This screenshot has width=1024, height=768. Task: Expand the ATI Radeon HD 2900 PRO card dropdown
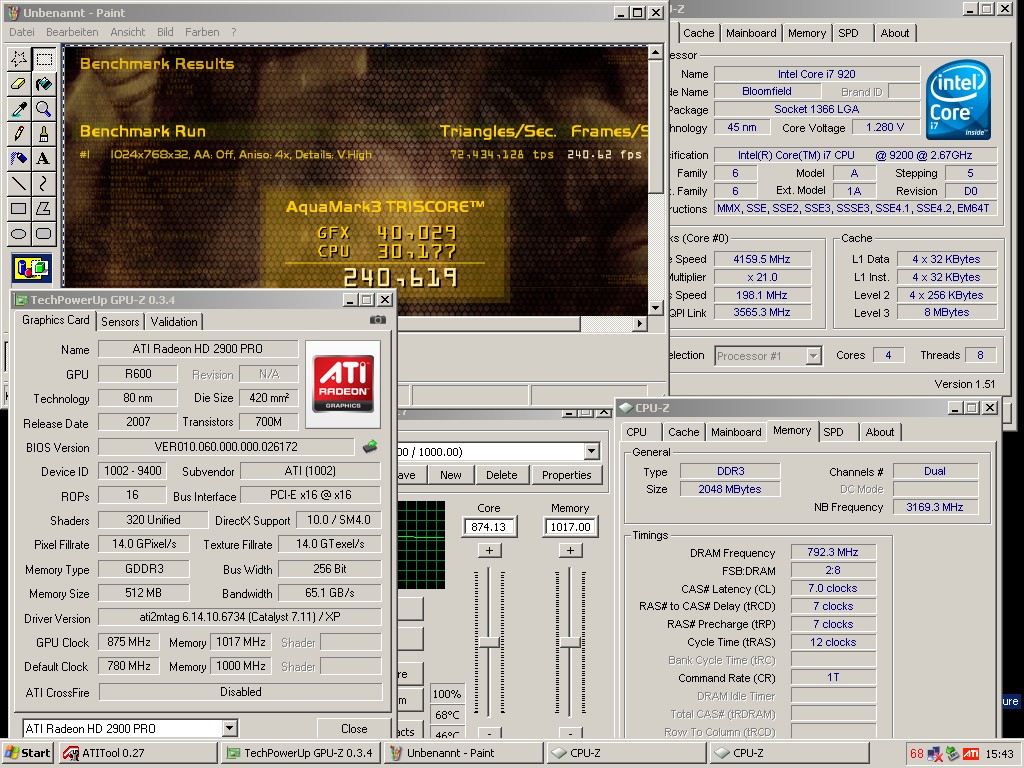229,728
